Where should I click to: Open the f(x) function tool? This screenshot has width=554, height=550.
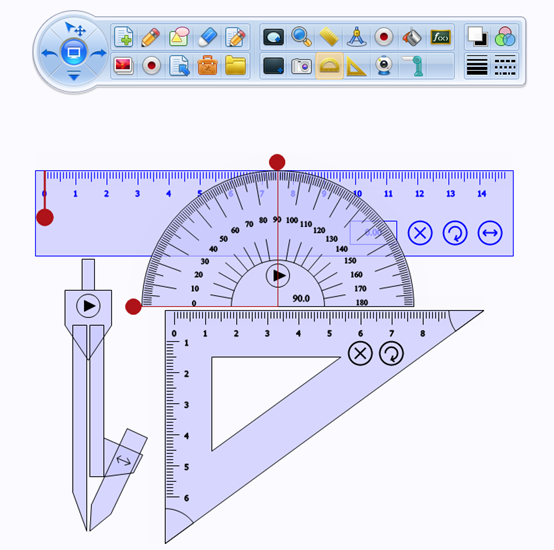click(440, 37)
